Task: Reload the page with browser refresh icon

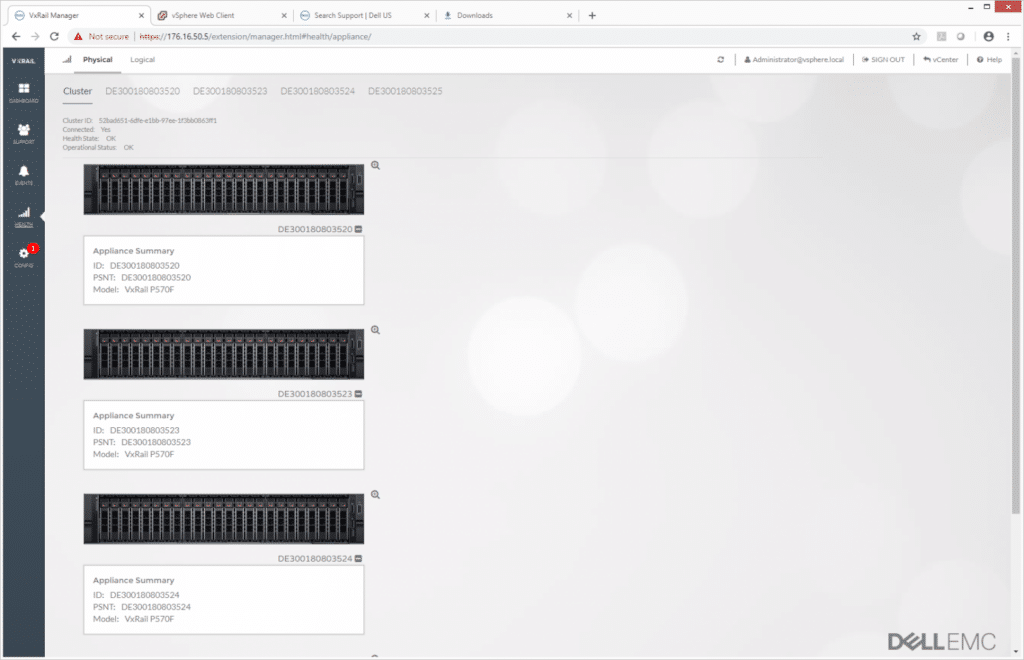Action: click(54, 37)
